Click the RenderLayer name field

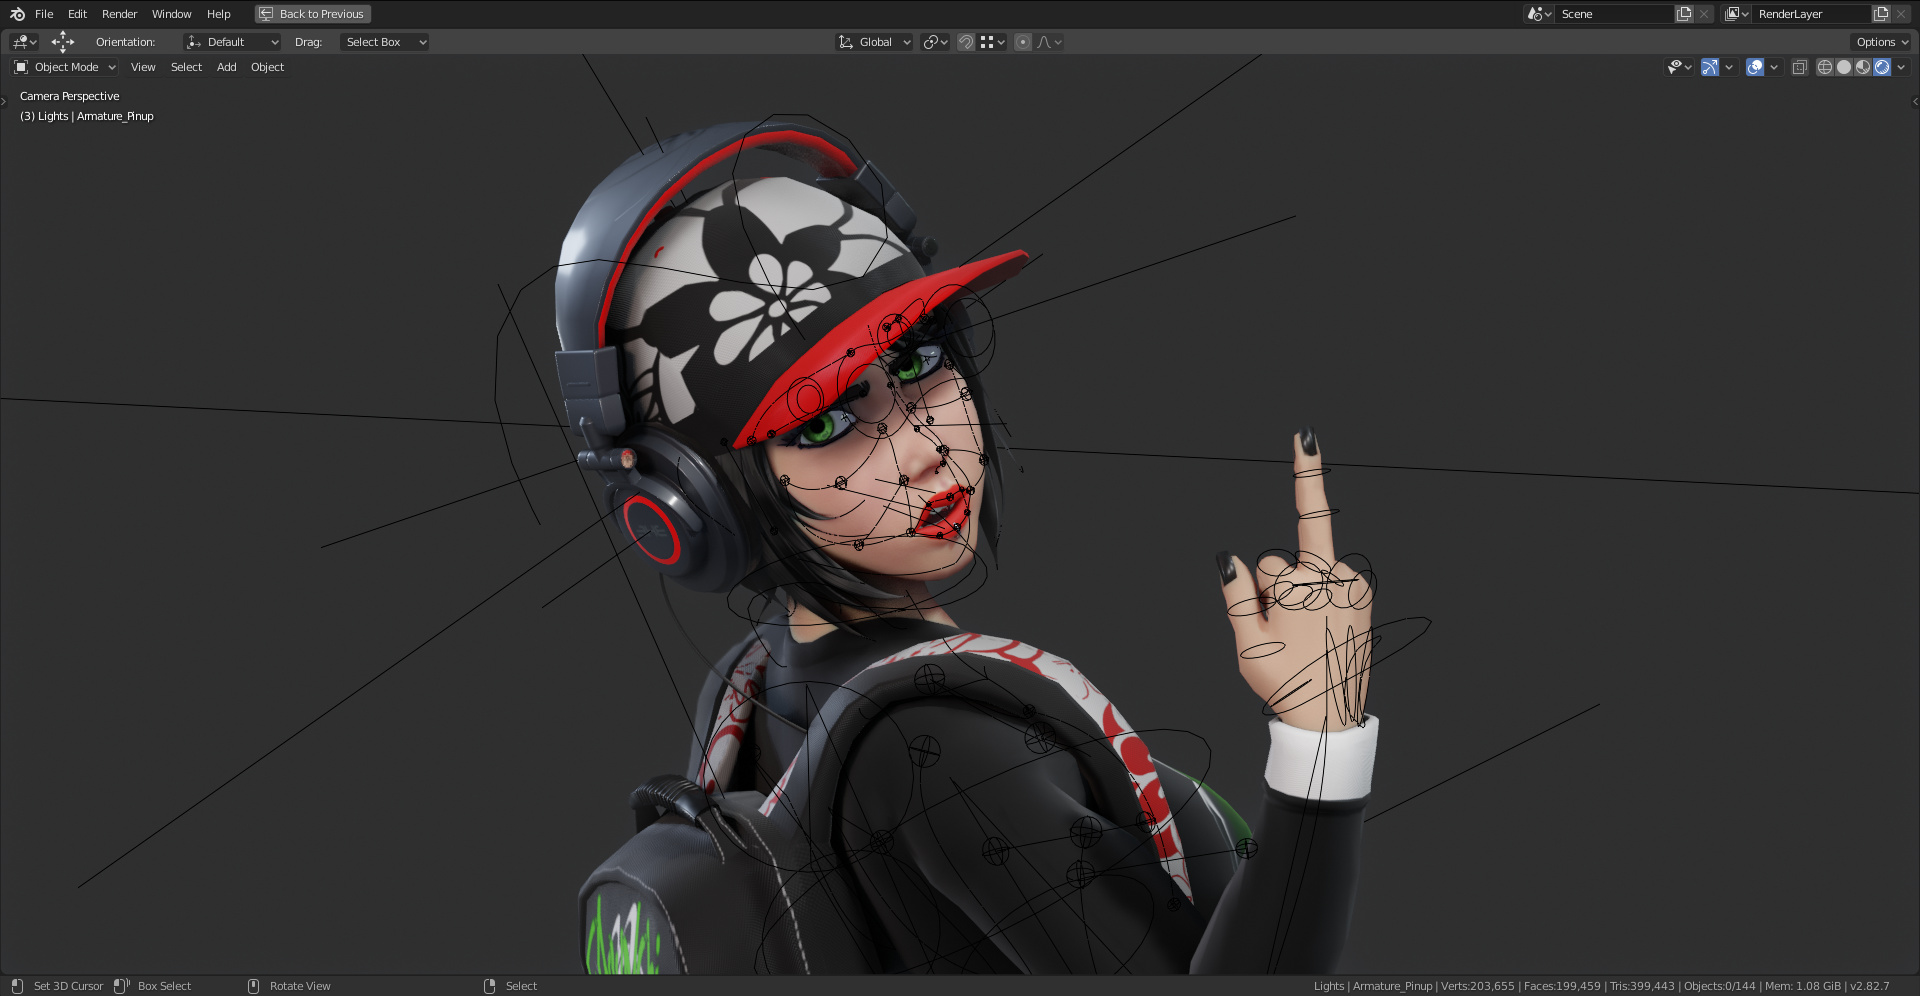[1811, 14]
